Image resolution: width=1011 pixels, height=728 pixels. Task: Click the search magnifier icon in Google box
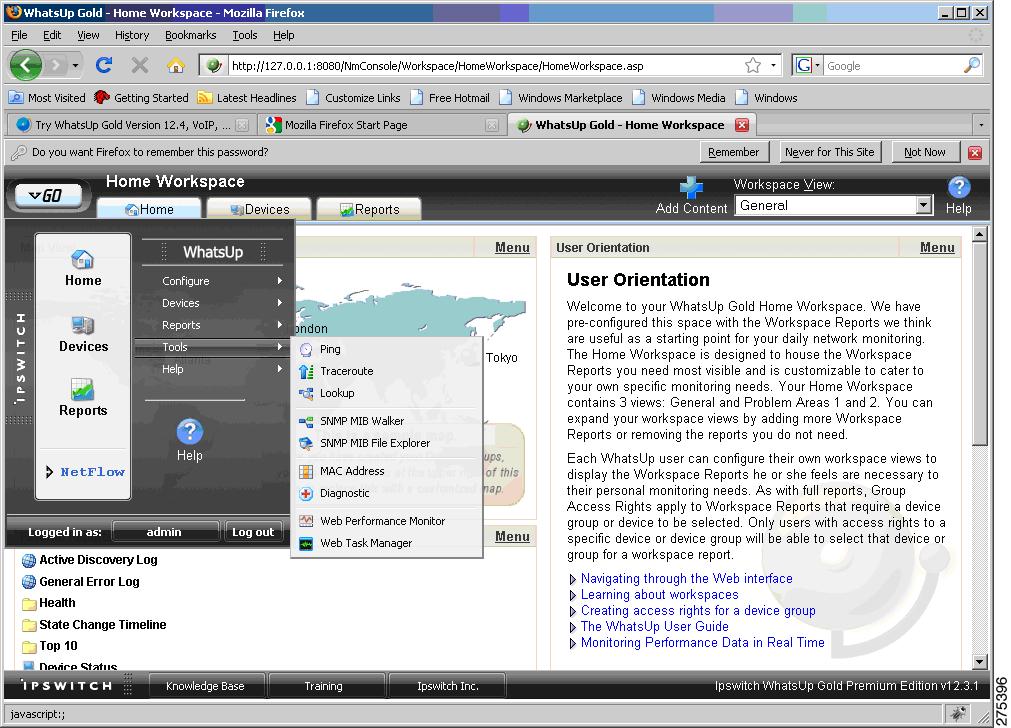[972, 65]
